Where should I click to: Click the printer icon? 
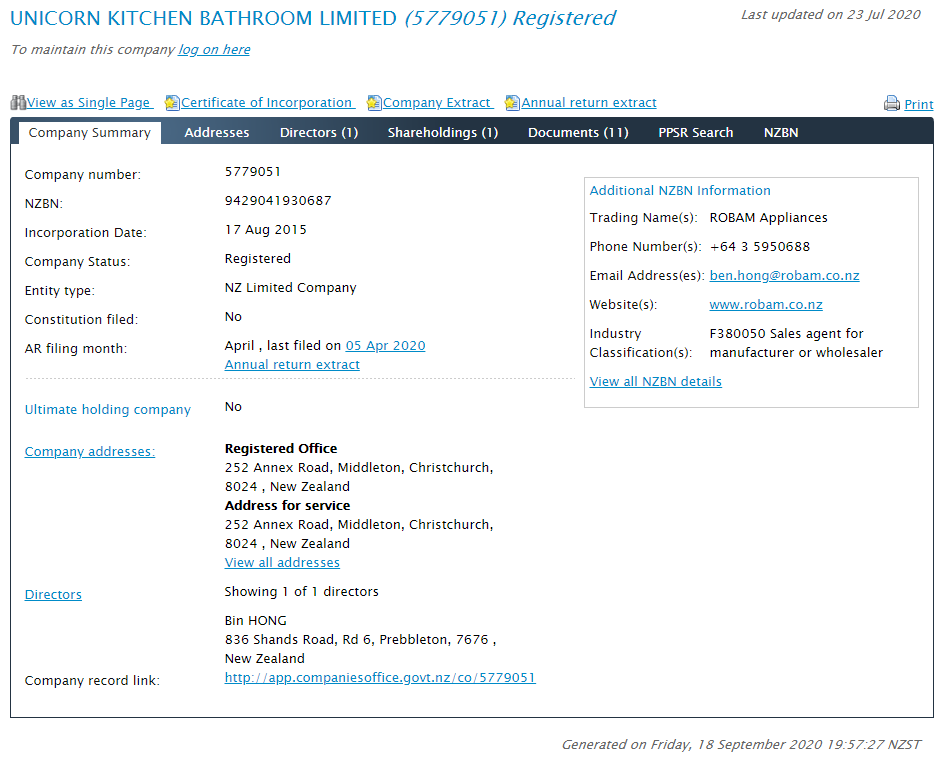[x=892, y=104]
